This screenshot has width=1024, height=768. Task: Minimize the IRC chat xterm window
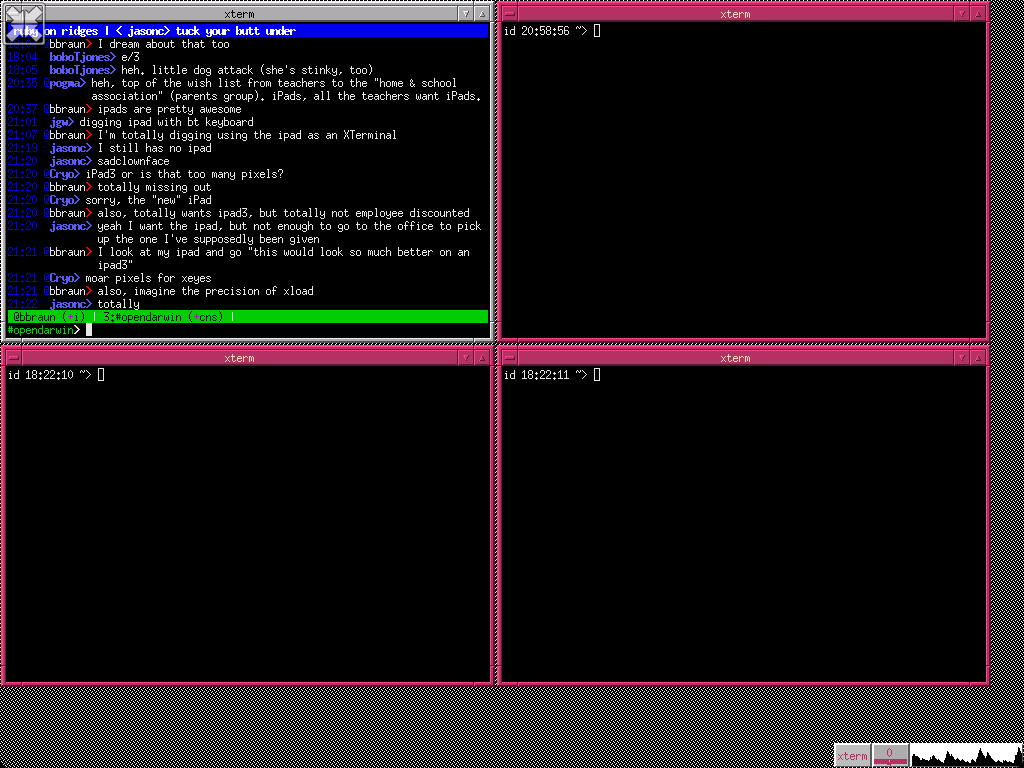(466, 14)
